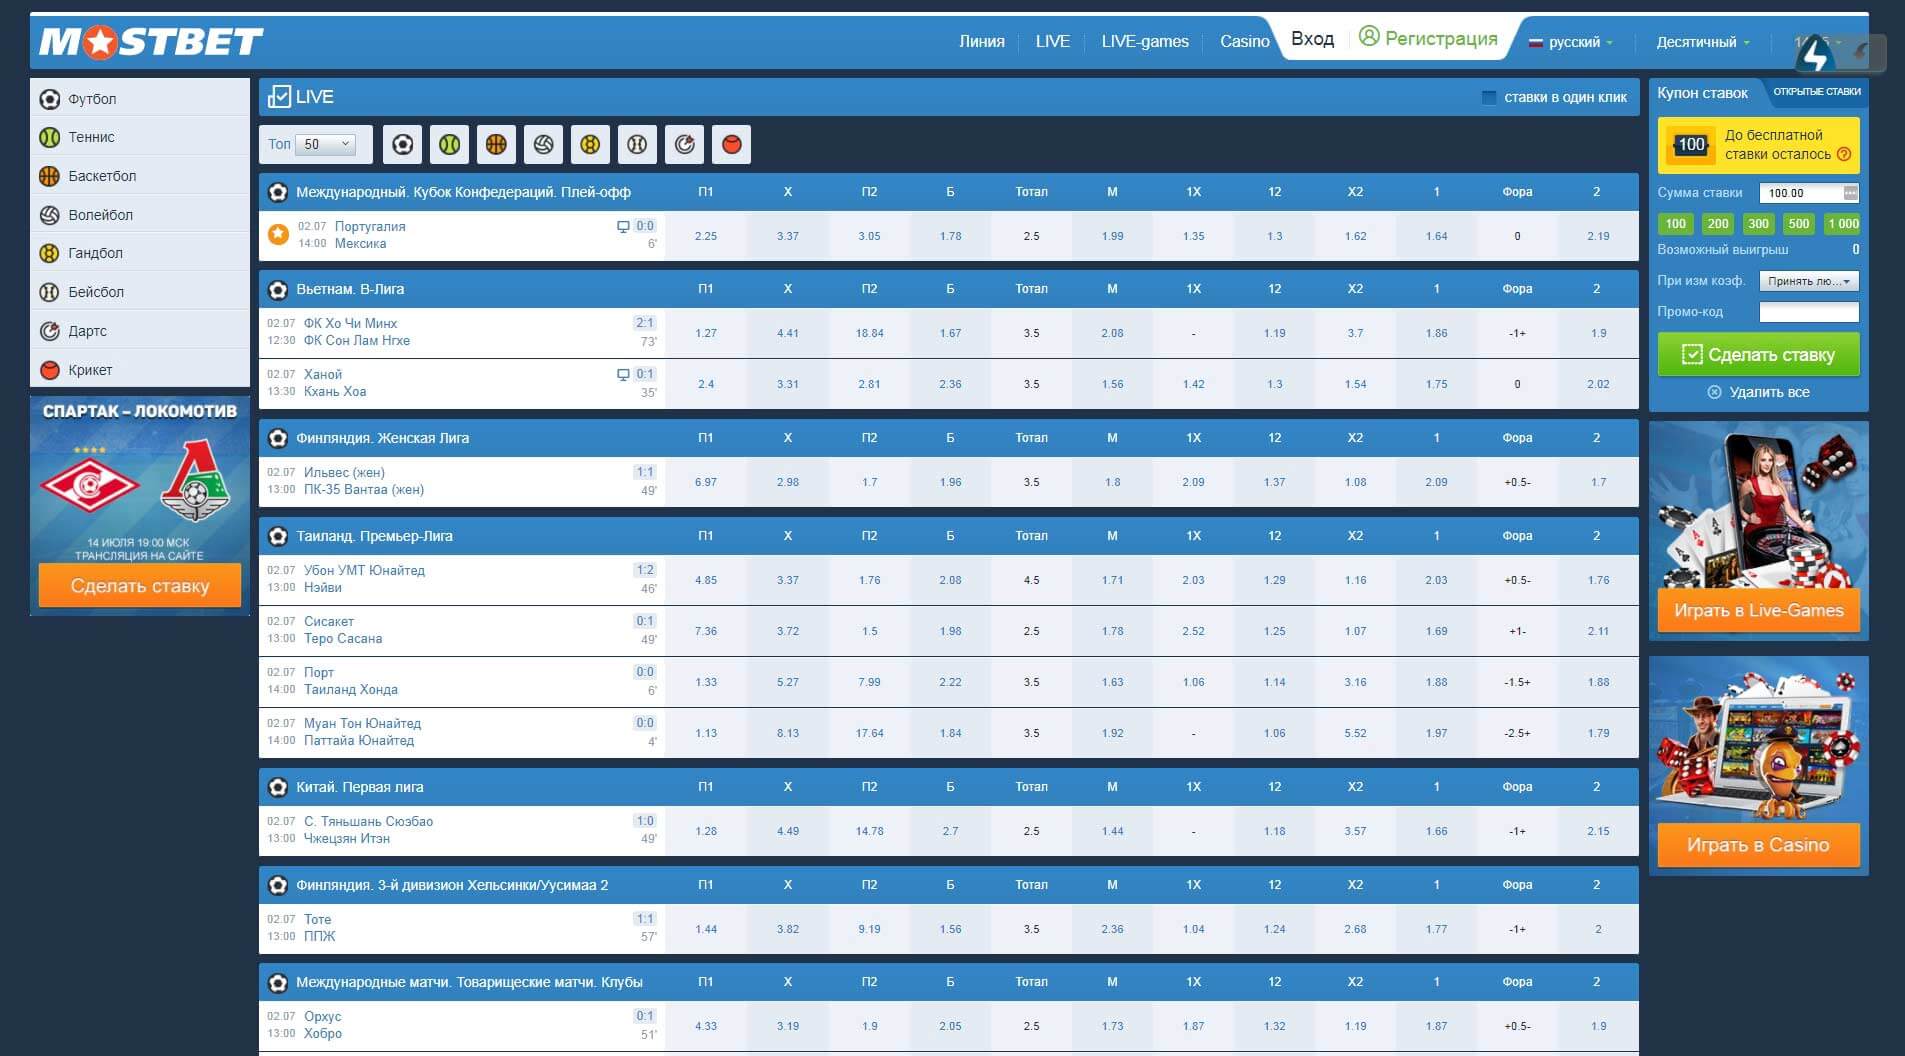Collapse Международный Кубок Конфедераций section header

point(948,192)
